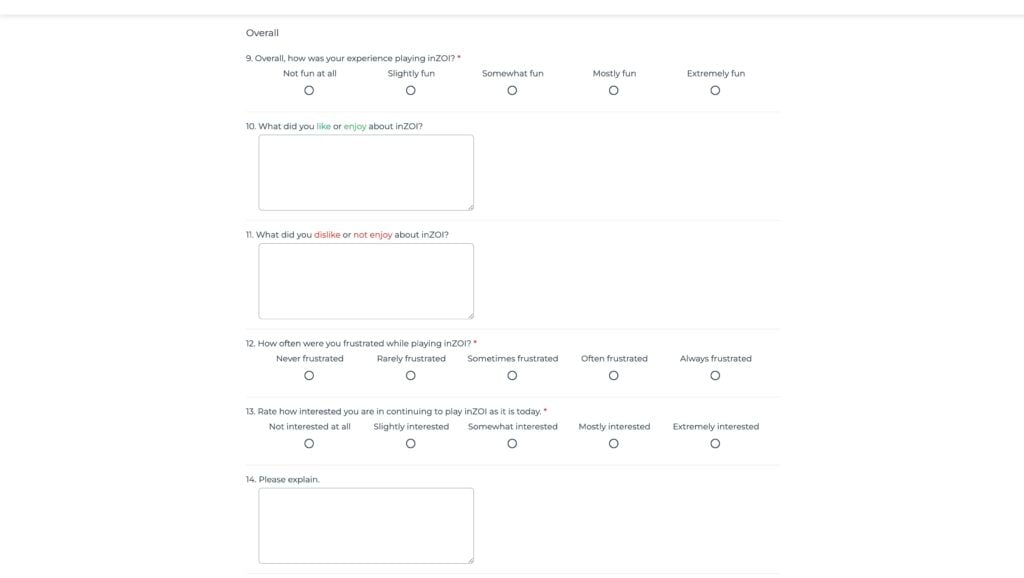Click the 'What did you like' text box

366,172
